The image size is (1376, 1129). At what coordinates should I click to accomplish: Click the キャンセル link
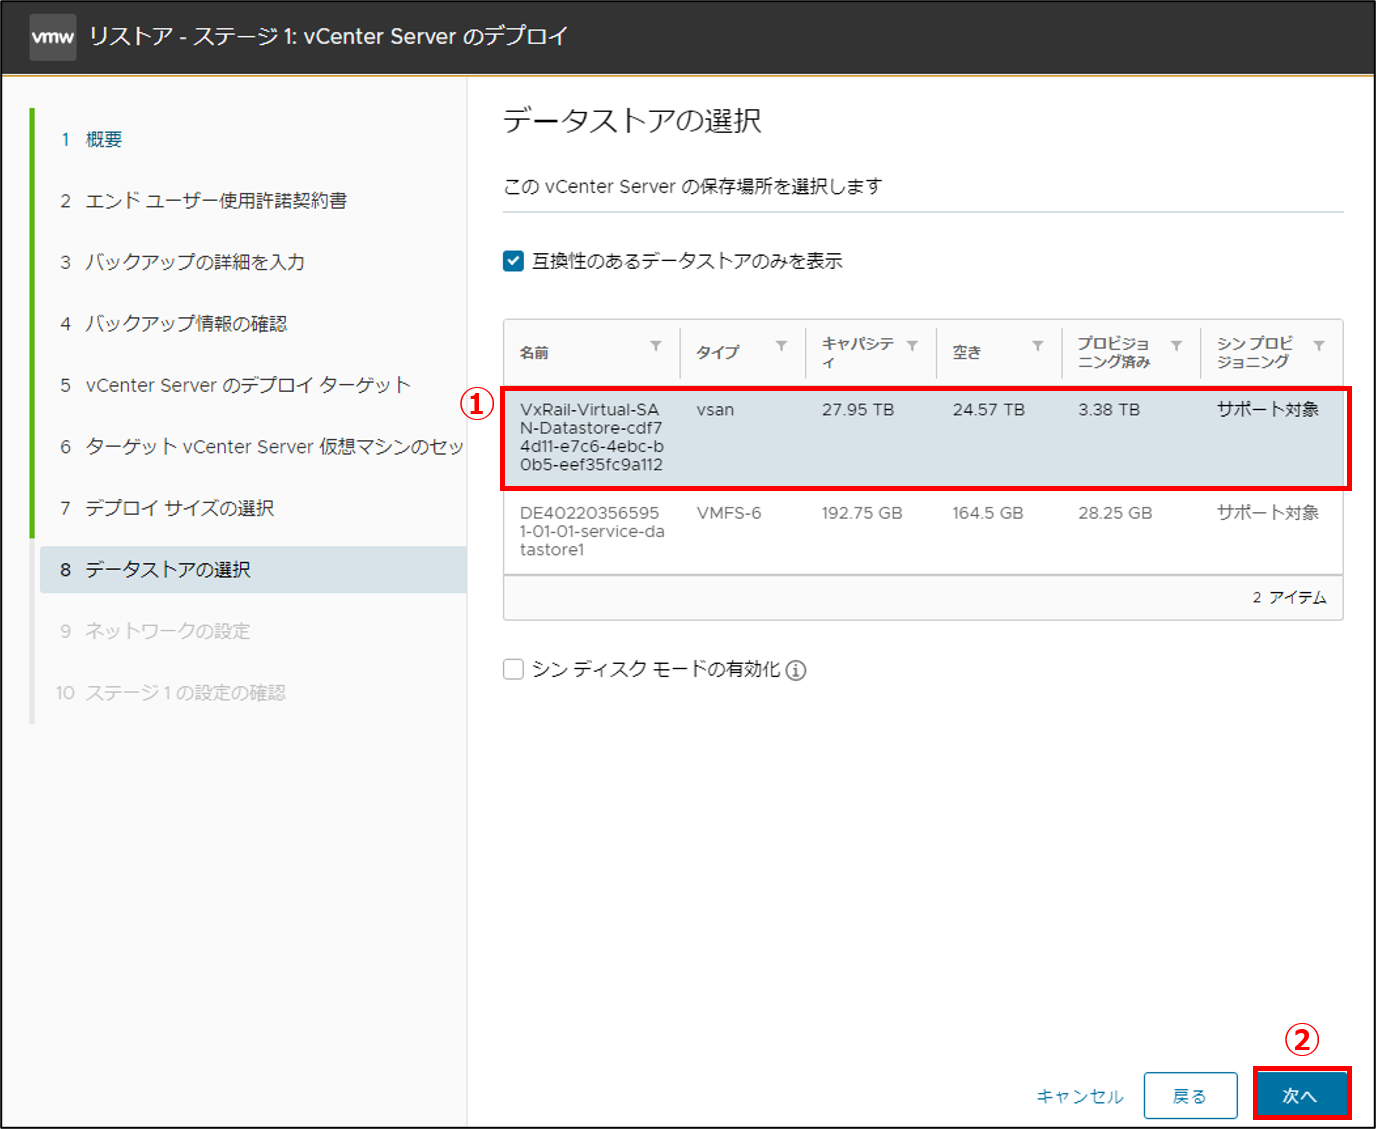click(1080, 1096)
